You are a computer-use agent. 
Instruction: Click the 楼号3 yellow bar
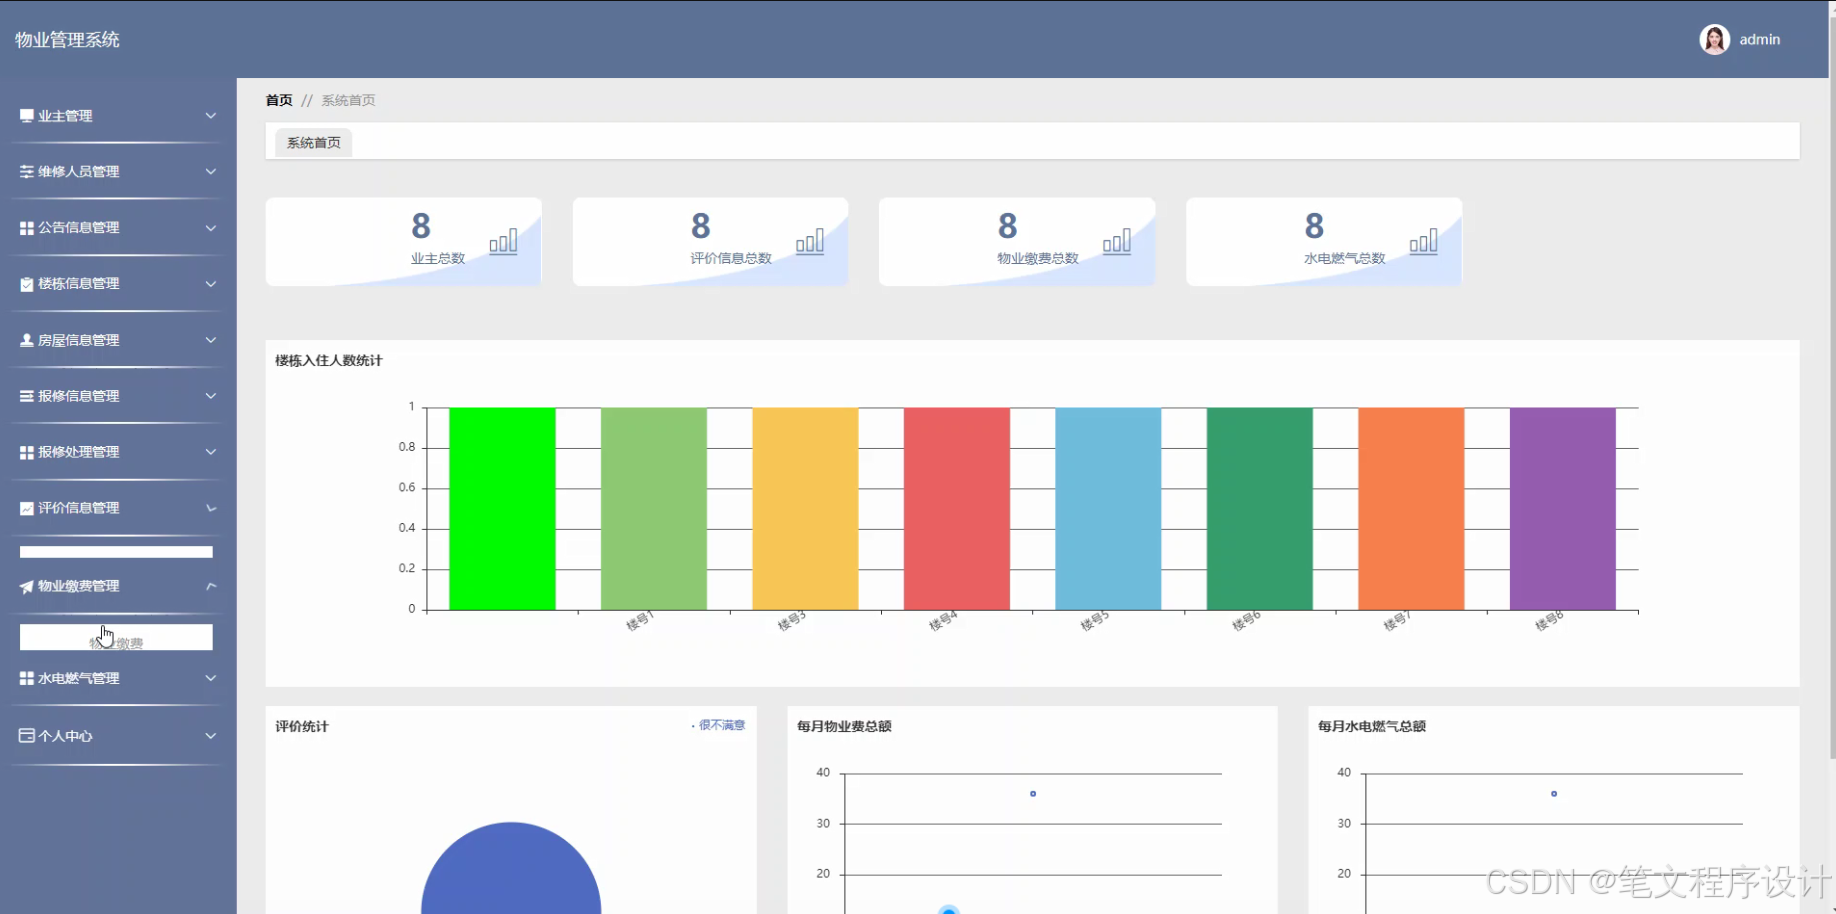[805, 508]
